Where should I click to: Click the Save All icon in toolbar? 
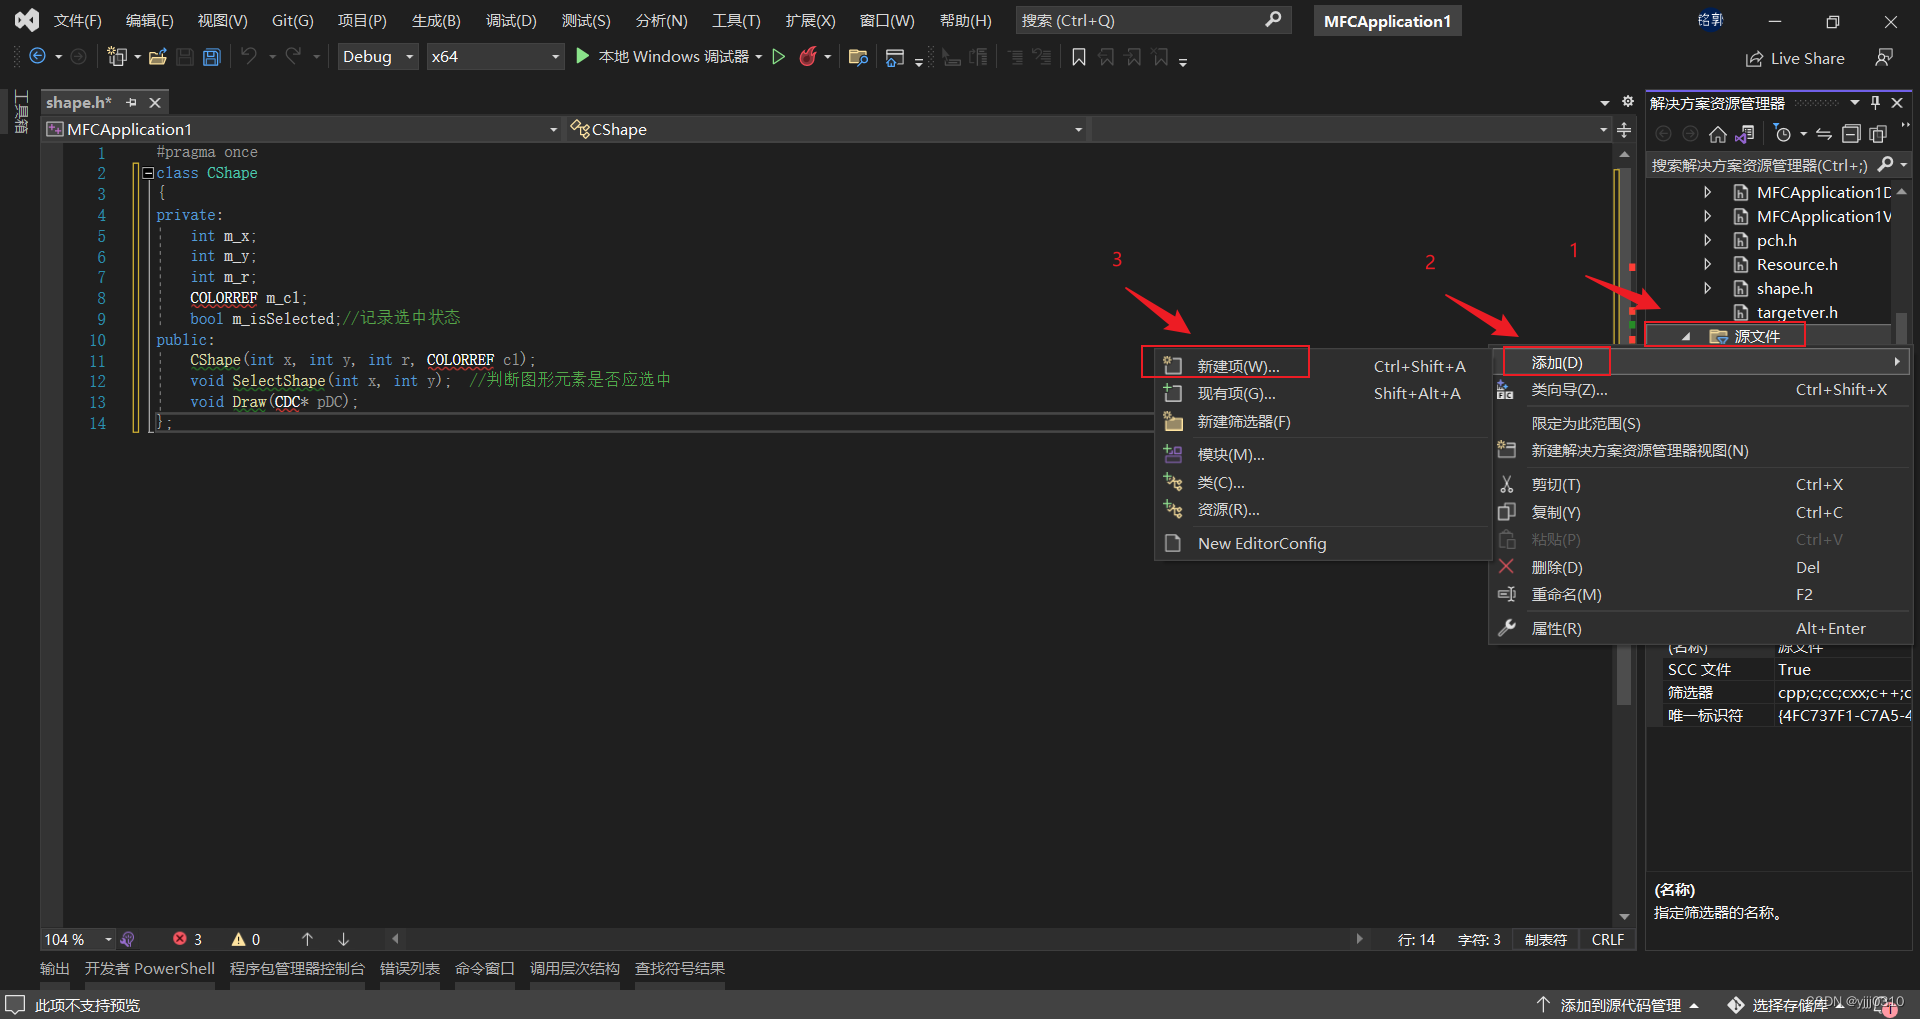coord(211,57)
